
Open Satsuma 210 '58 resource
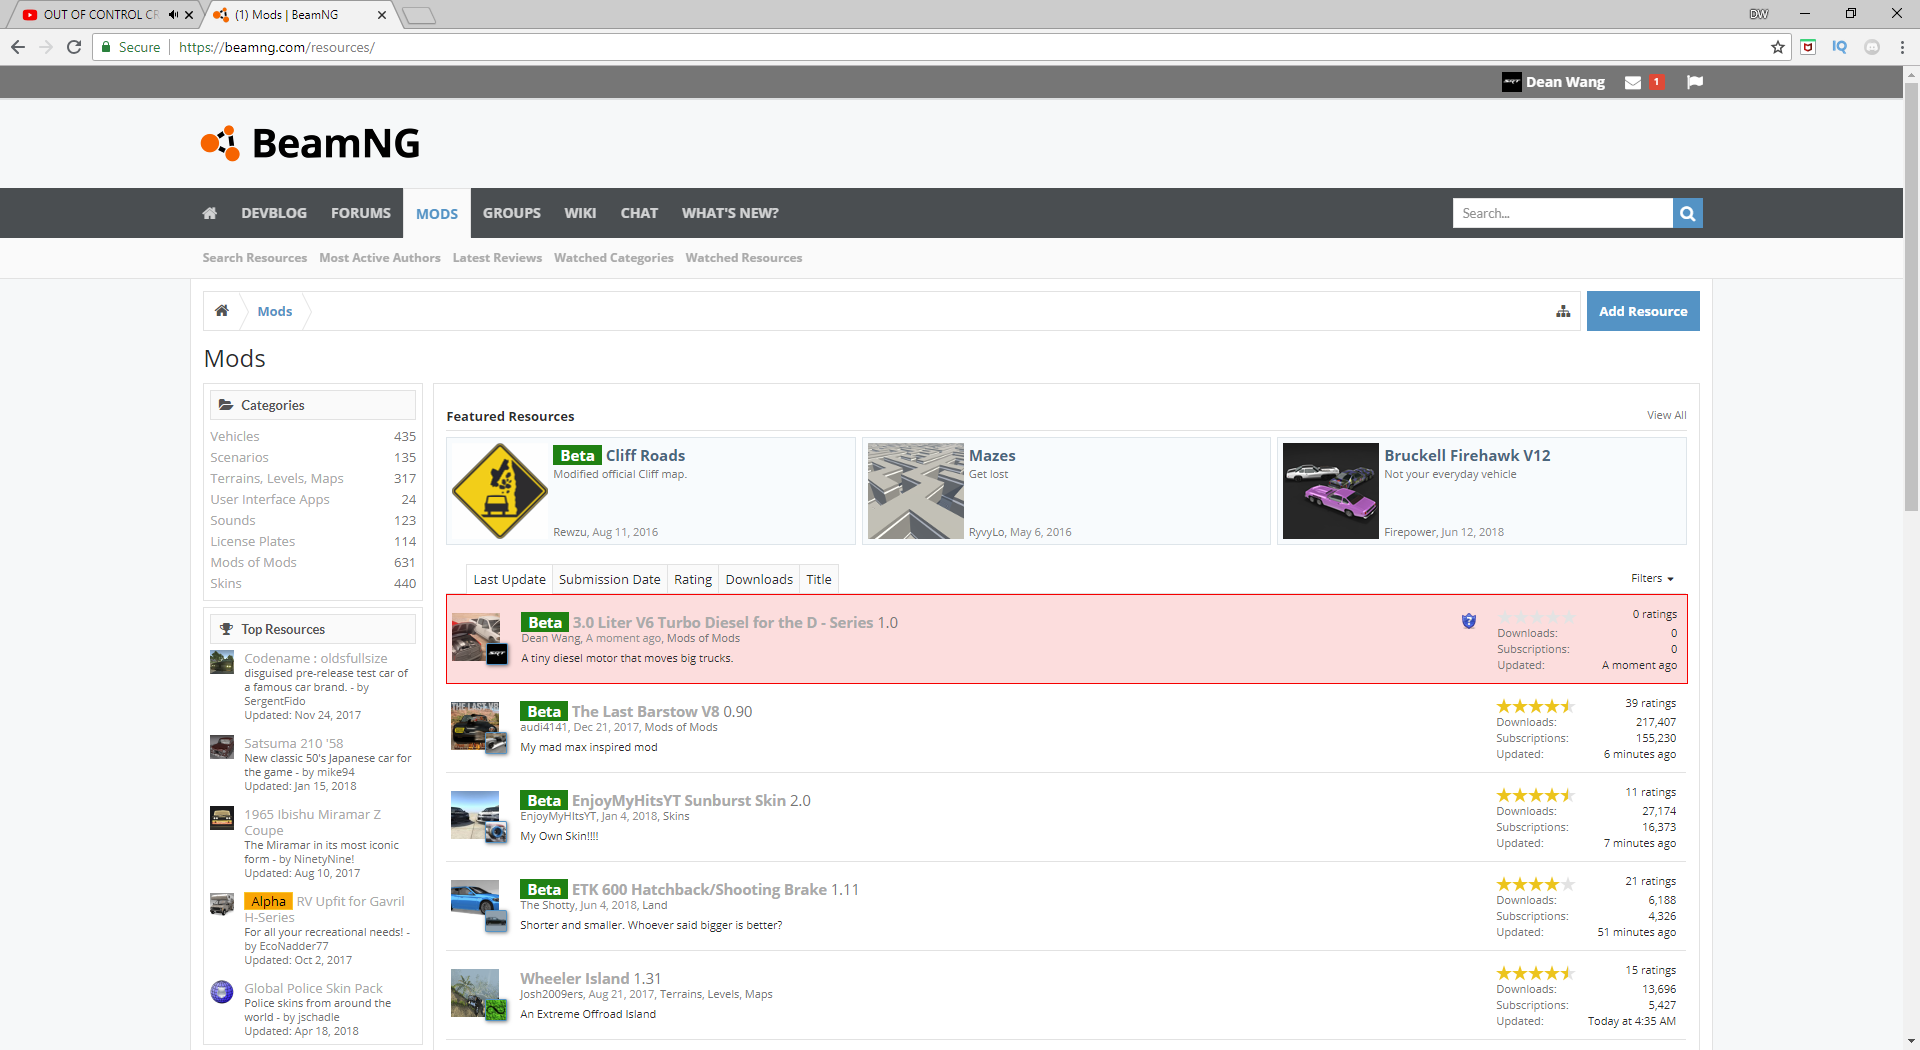(294, 743)
